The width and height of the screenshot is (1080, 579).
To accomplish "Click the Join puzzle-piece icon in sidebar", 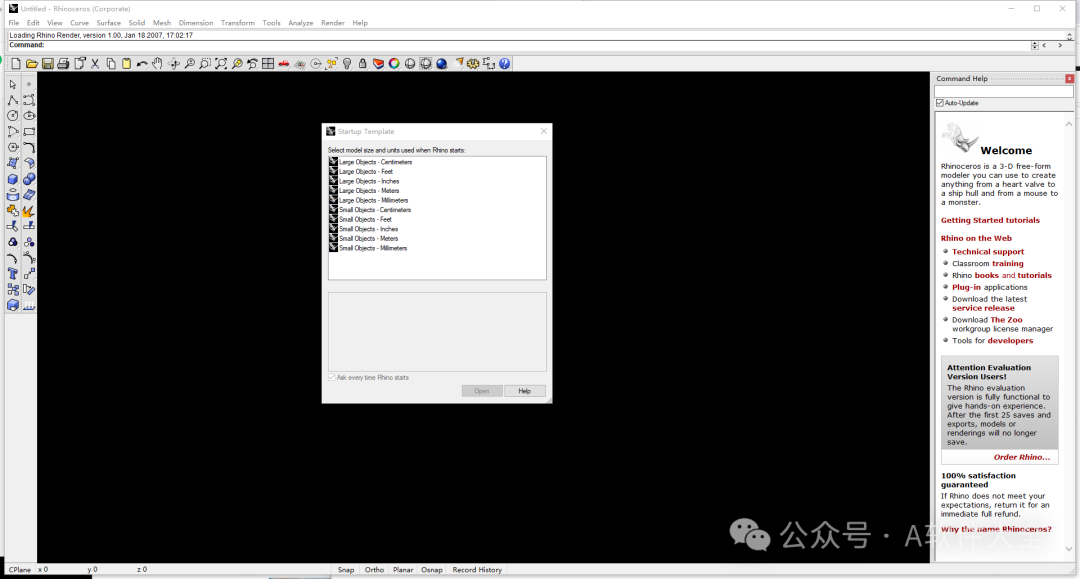I will [12, 211].
